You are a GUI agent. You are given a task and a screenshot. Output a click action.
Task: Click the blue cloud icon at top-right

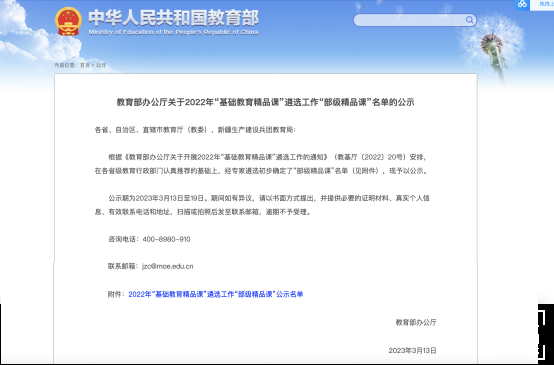(522, 4)
